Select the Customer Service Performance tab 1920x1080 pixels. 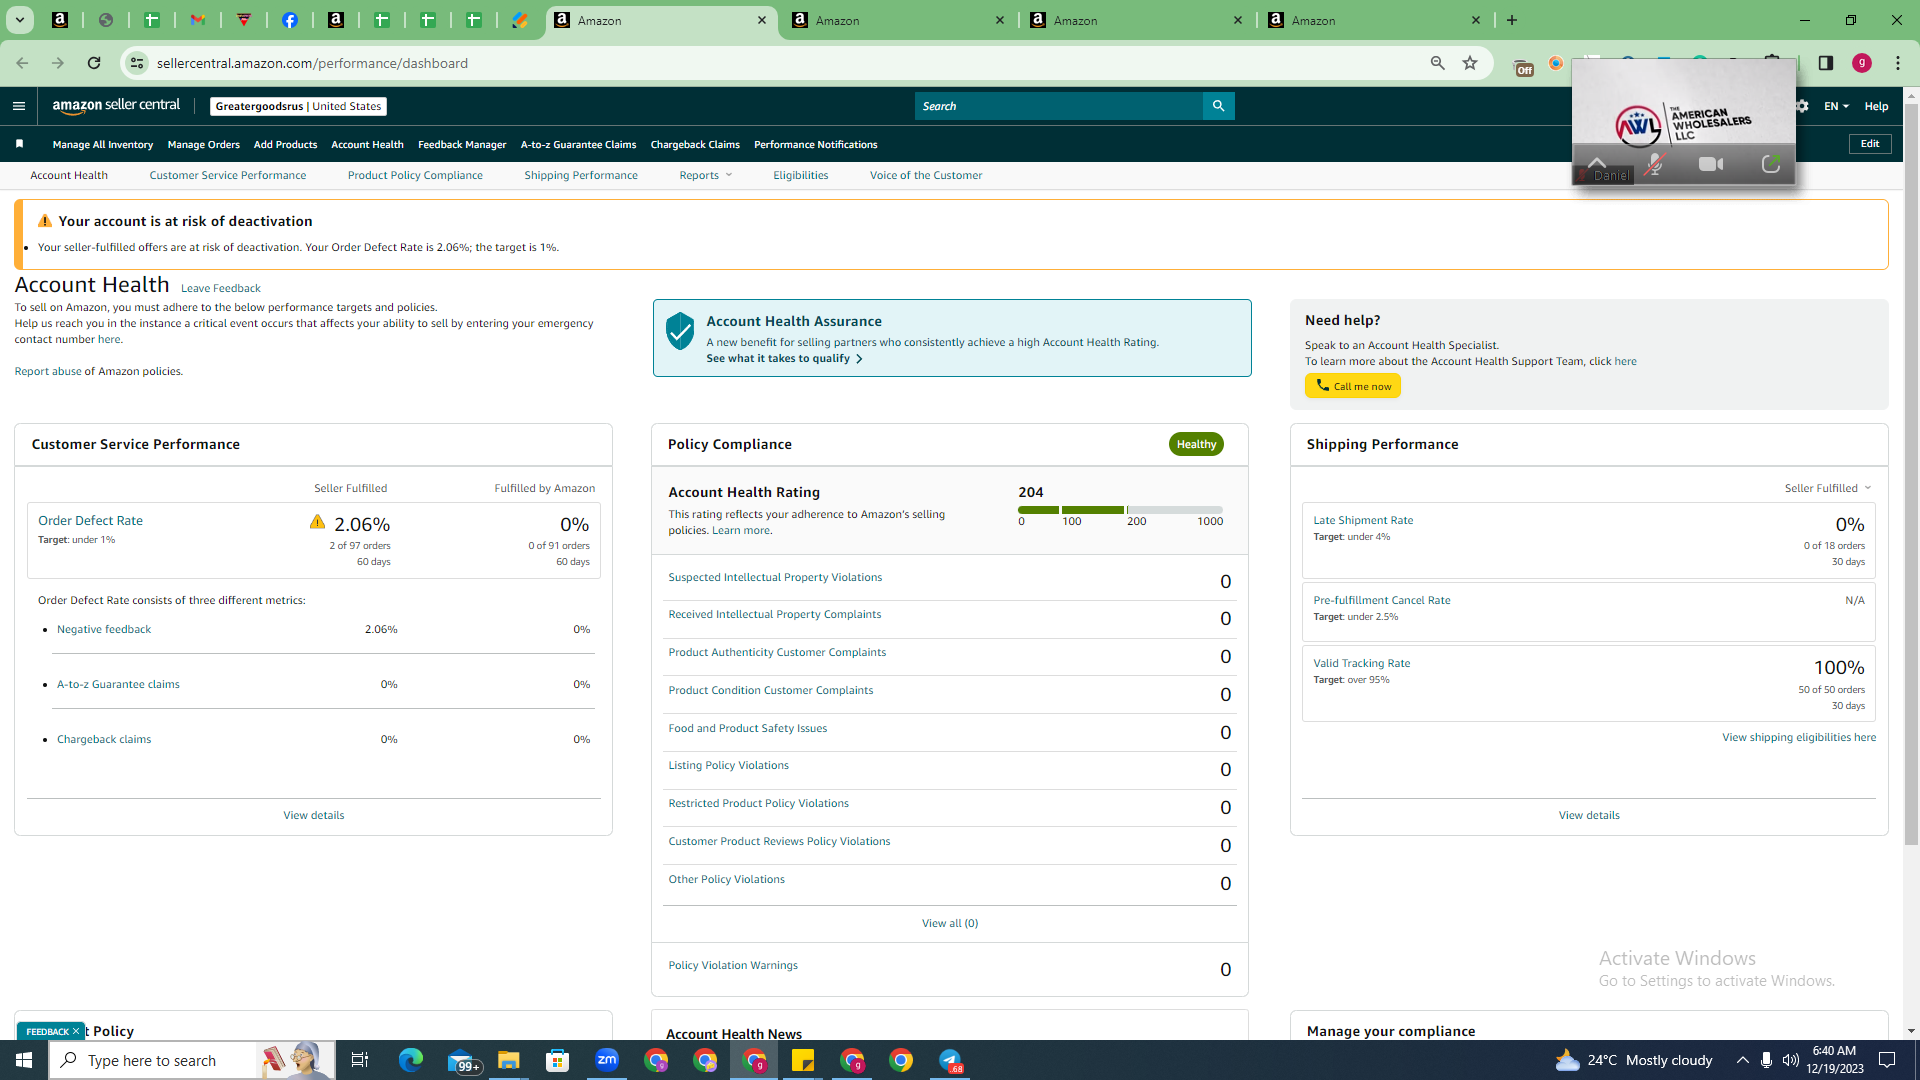tap(228, 175)
